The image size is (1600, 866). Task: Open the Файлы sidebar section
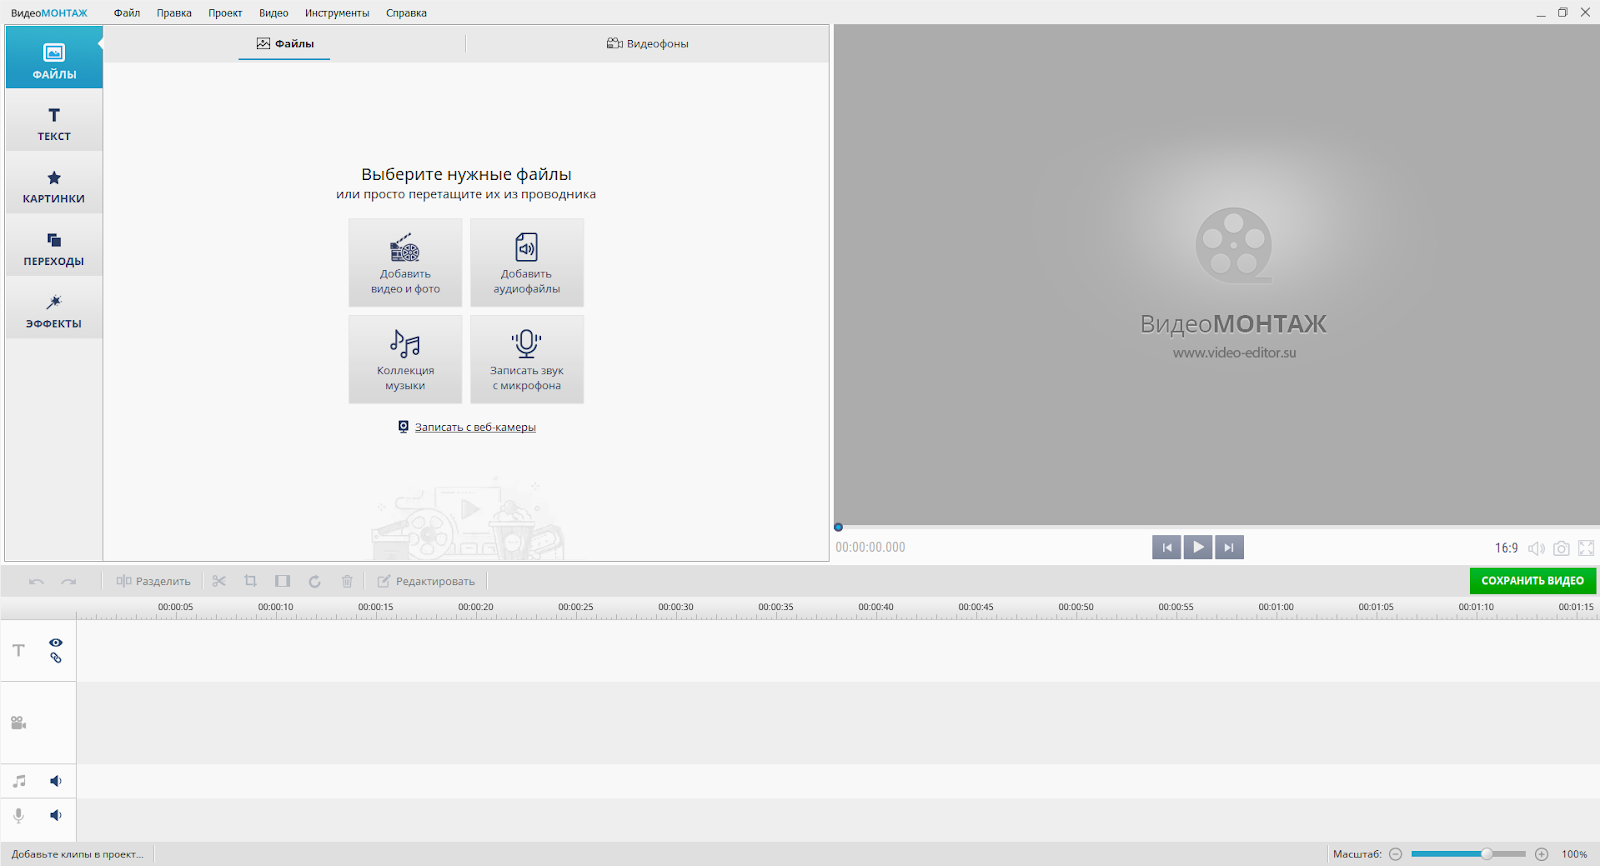pos(54,57)
